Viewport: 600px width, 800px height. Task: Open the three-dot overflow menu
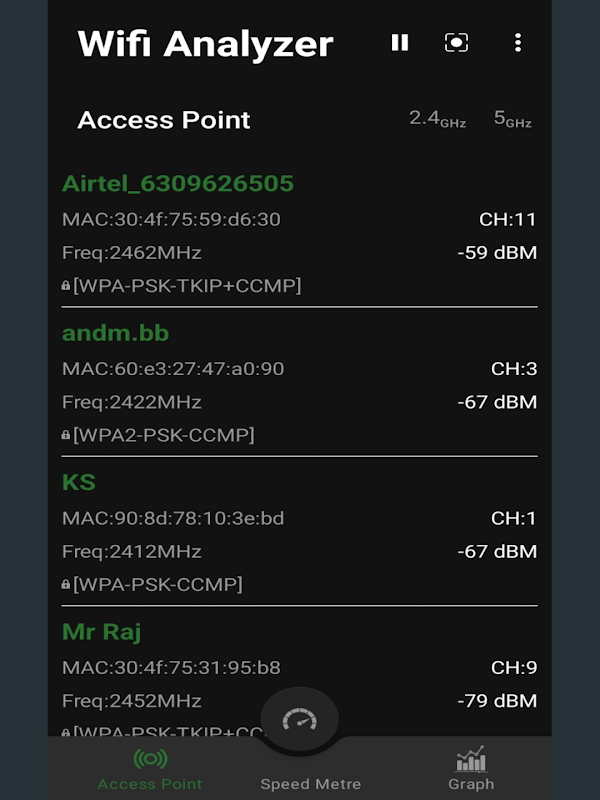coord(517,42)
